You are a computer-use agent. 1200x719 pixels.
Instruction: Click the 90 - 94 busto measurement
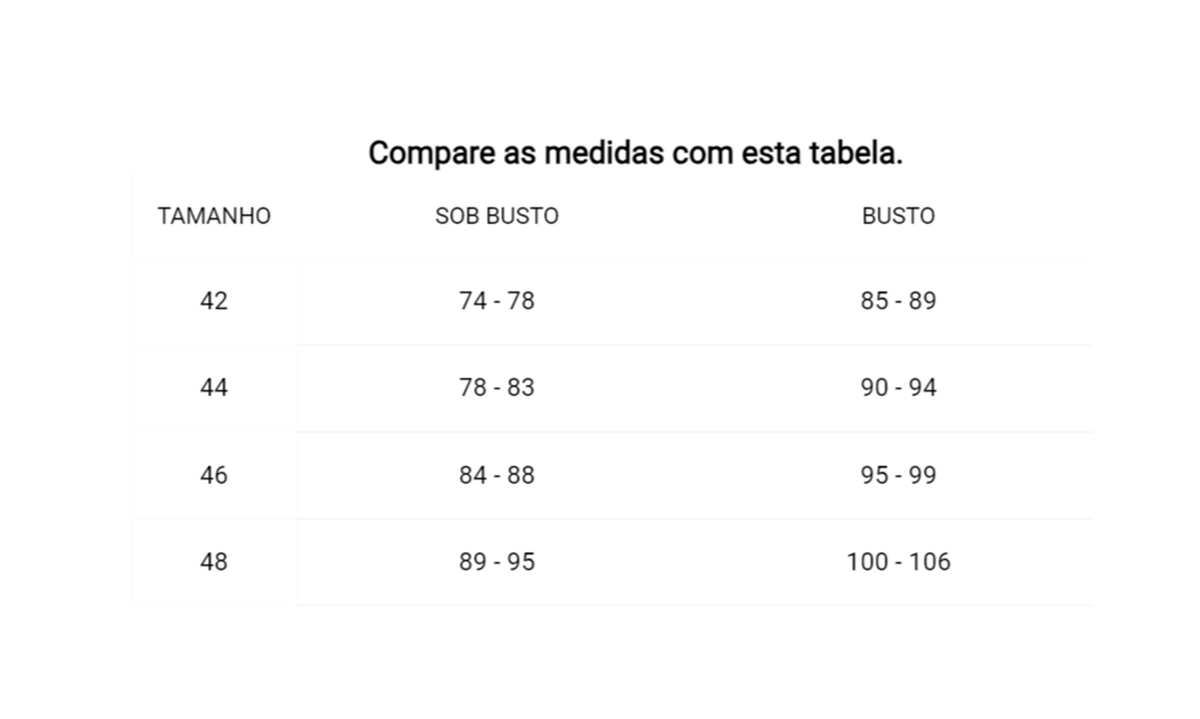[x=898, y=388]
